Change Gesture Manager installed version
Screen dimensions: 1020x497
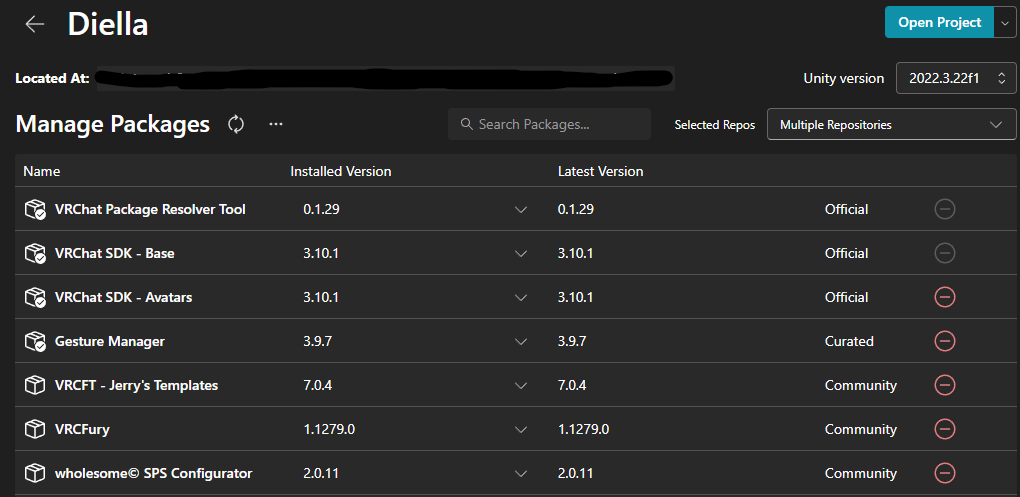pos(520,341)
